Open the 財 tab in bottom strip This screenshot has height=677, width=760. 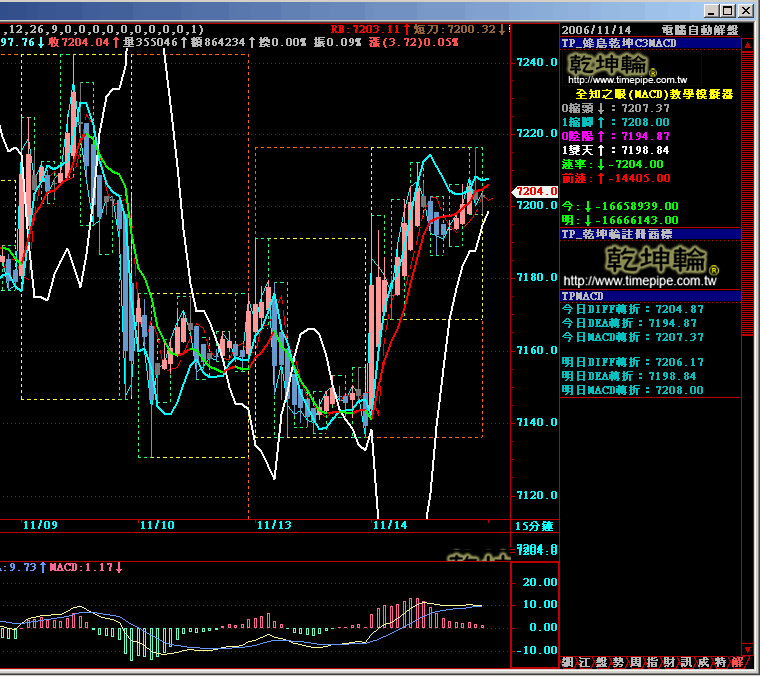pos(669,662)
